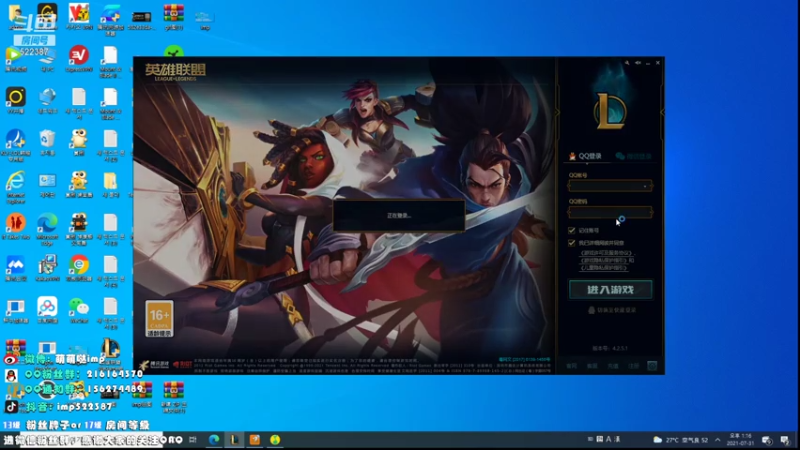
Task: Click League of Legends taskbar icon
Action: [x=234, y=439]
